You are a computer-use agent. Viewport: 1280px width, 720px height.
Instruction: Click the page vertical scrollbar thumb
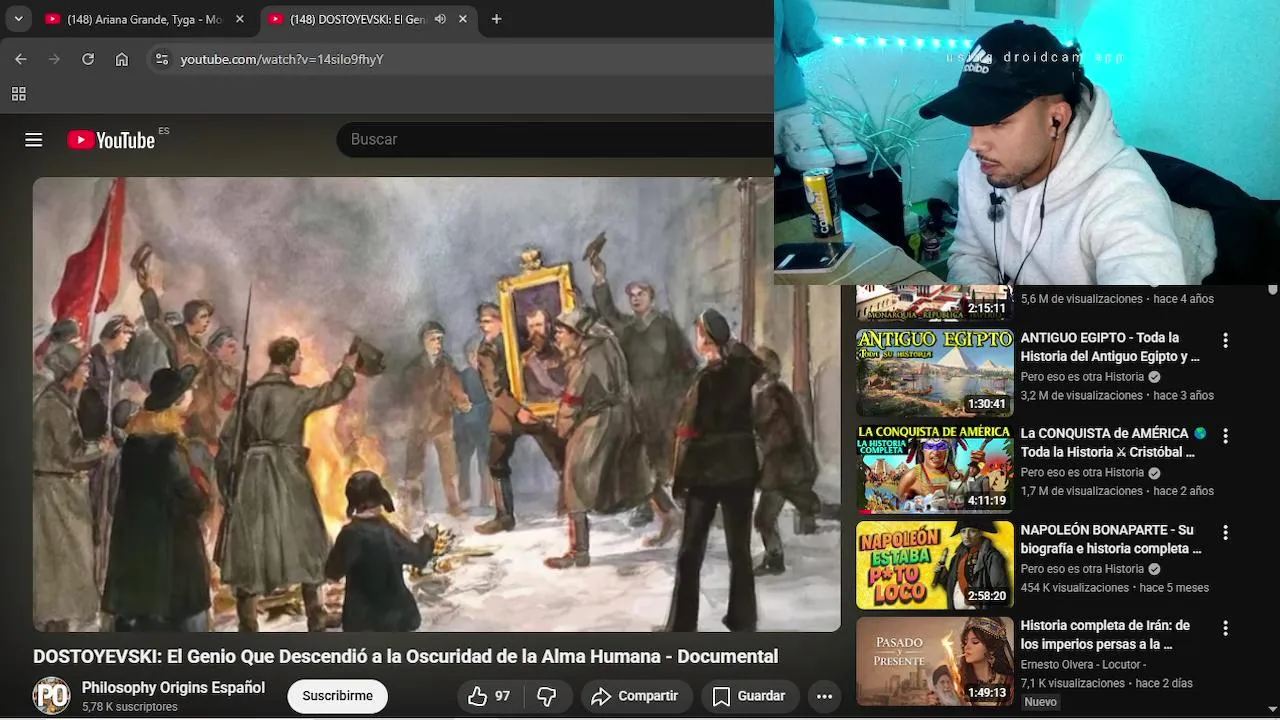click(1272, 291)
